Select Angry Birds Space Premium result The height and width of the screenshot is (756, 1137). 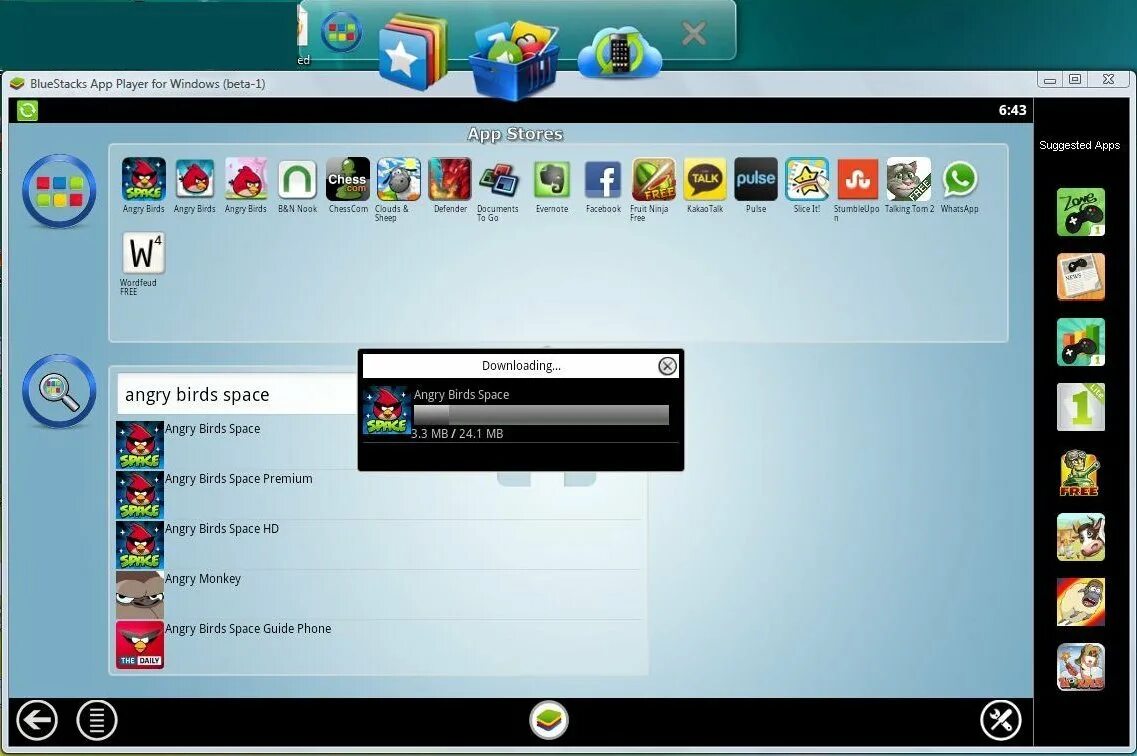tap(378, 495)
